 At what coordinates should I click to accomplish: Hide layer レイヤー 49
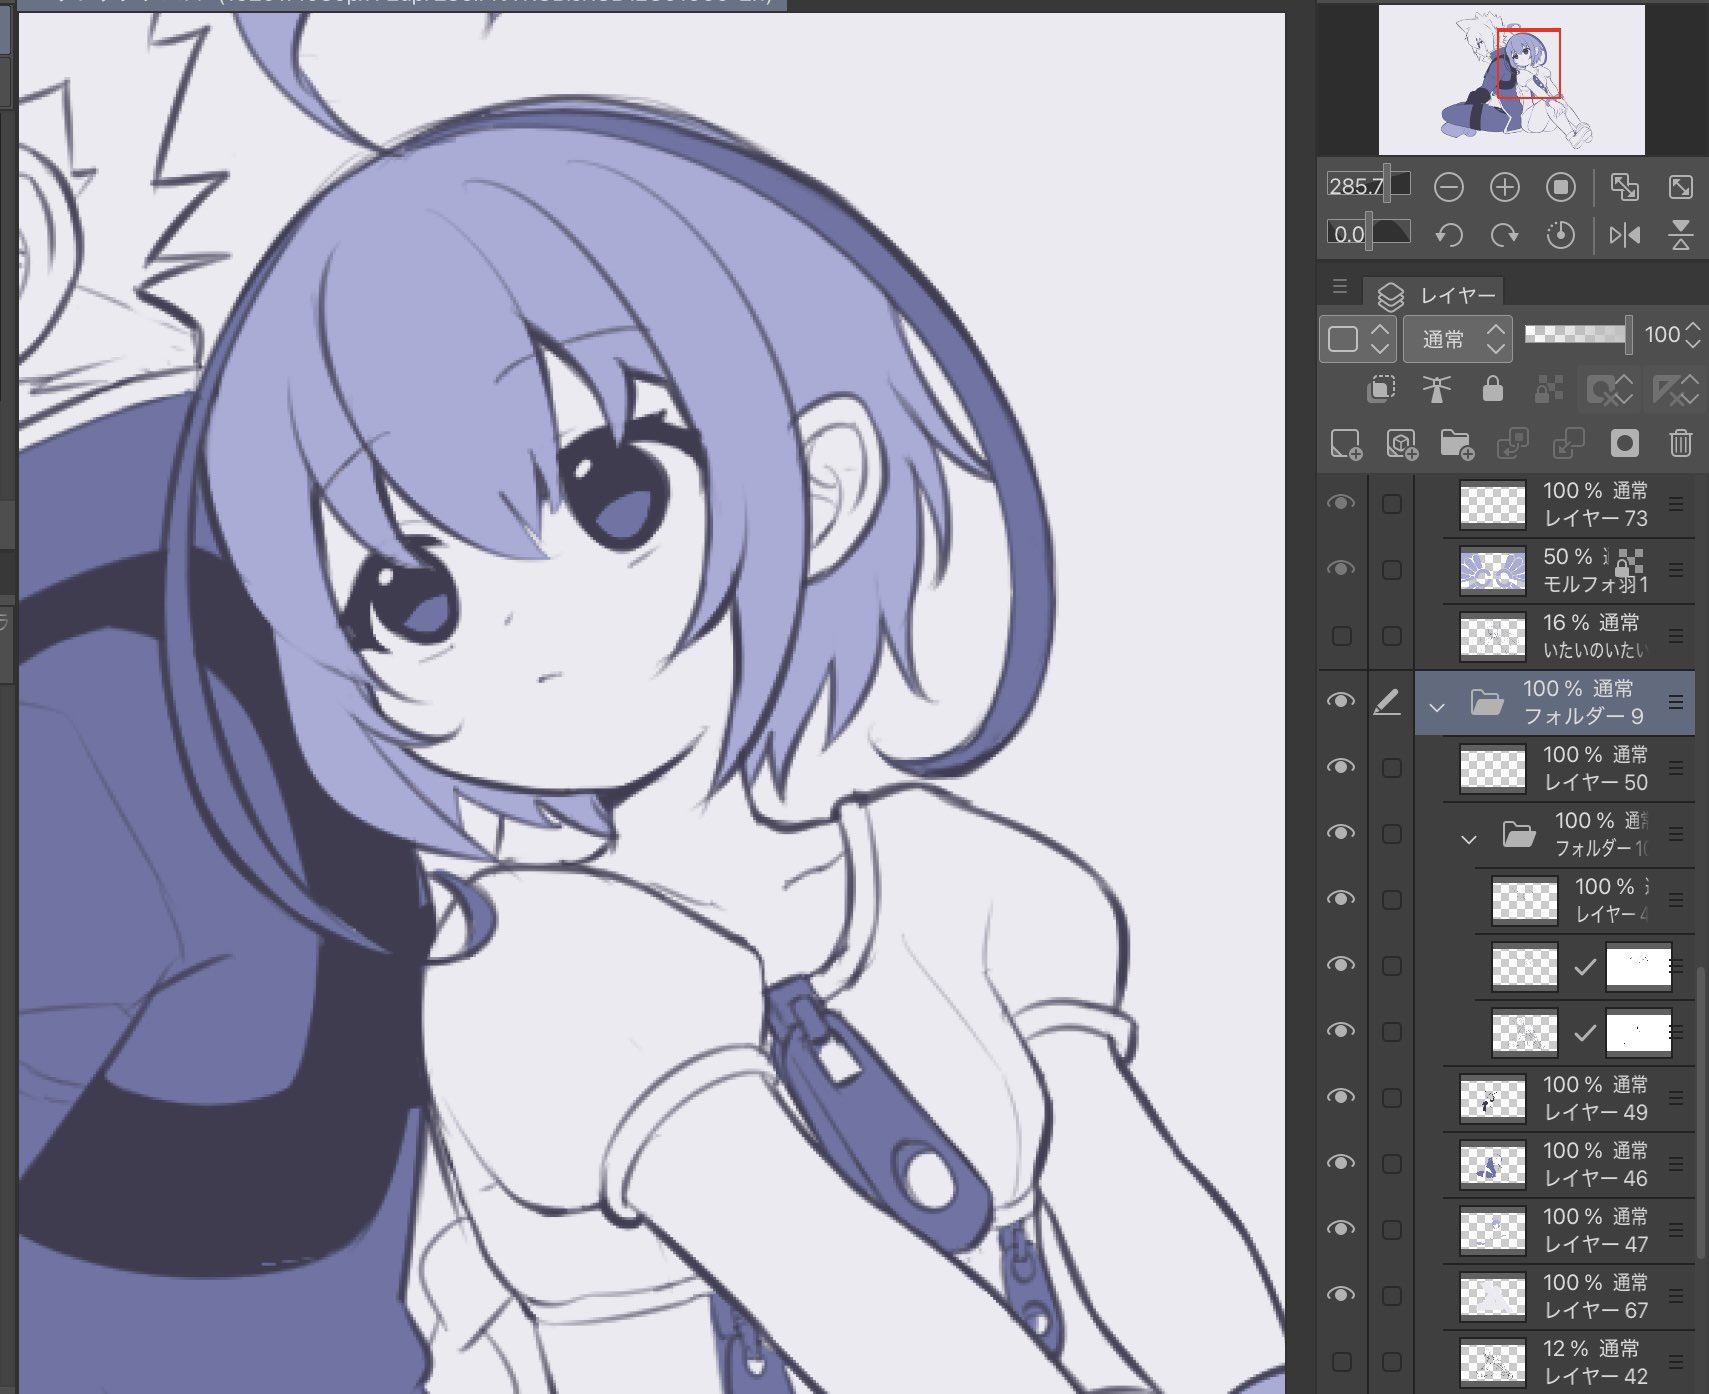point(1341,1097)
